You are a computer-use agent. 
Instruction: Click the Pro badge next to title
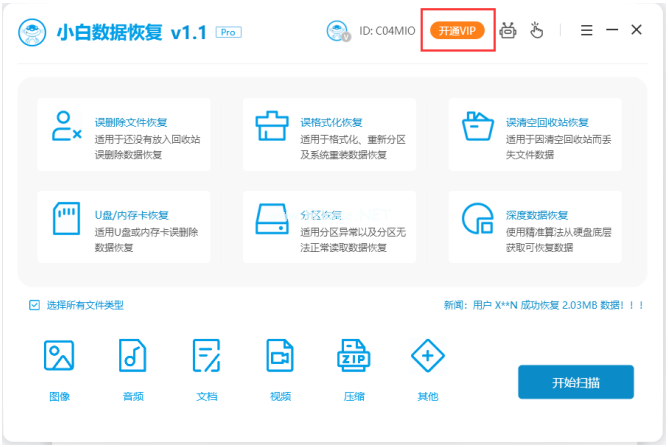click(228, 32)
